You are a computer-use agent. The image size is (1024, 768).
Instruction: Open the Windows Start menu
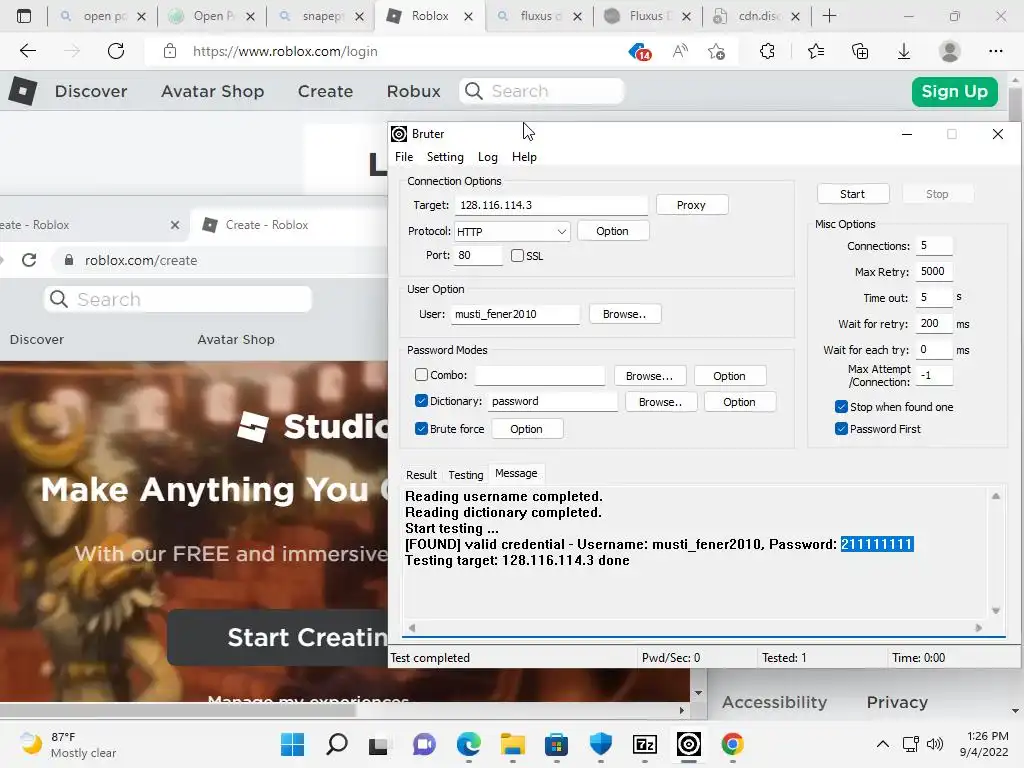pos(292,744)
